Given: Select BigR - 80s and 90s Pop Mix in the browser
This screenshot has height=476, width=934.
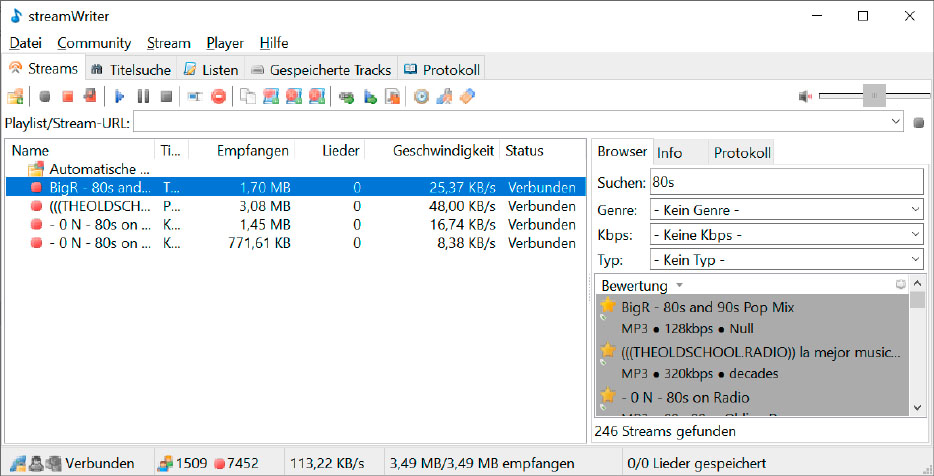Looking at the screenshot, I should click(x=752, y=317).
